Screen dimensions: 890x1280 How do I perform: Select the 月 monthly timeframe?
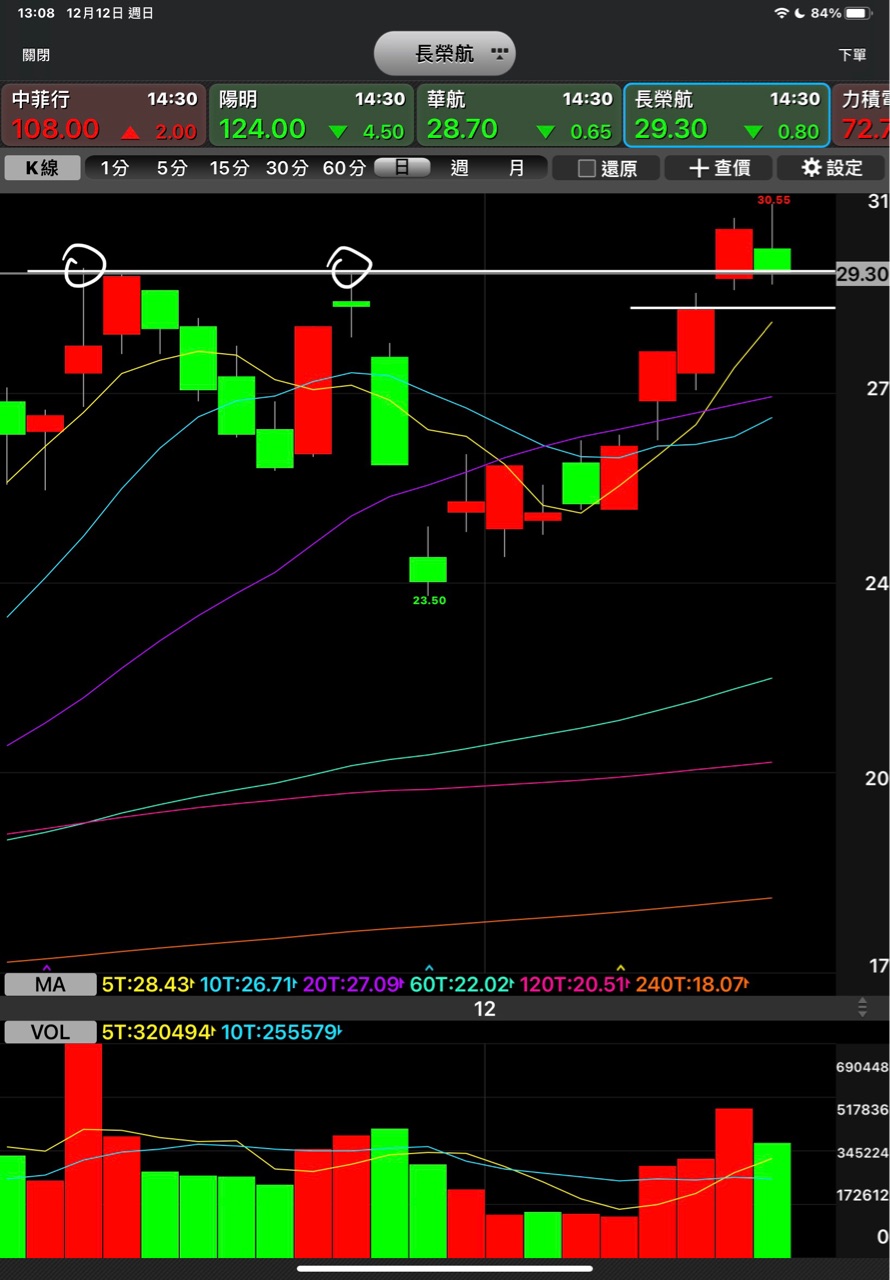(x=516, y=168)
